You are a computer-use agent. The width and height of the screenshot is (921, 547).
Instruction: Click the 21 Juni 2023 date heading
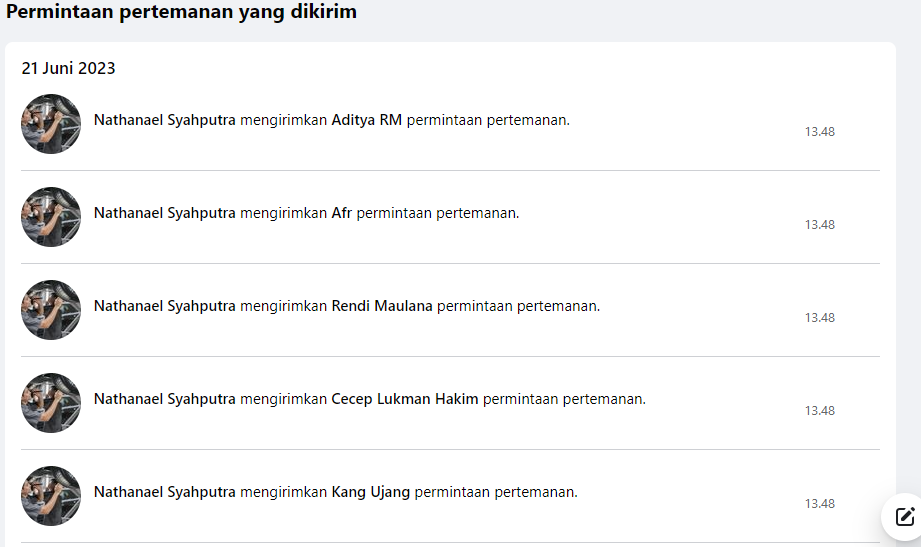[x=68, y=69]
